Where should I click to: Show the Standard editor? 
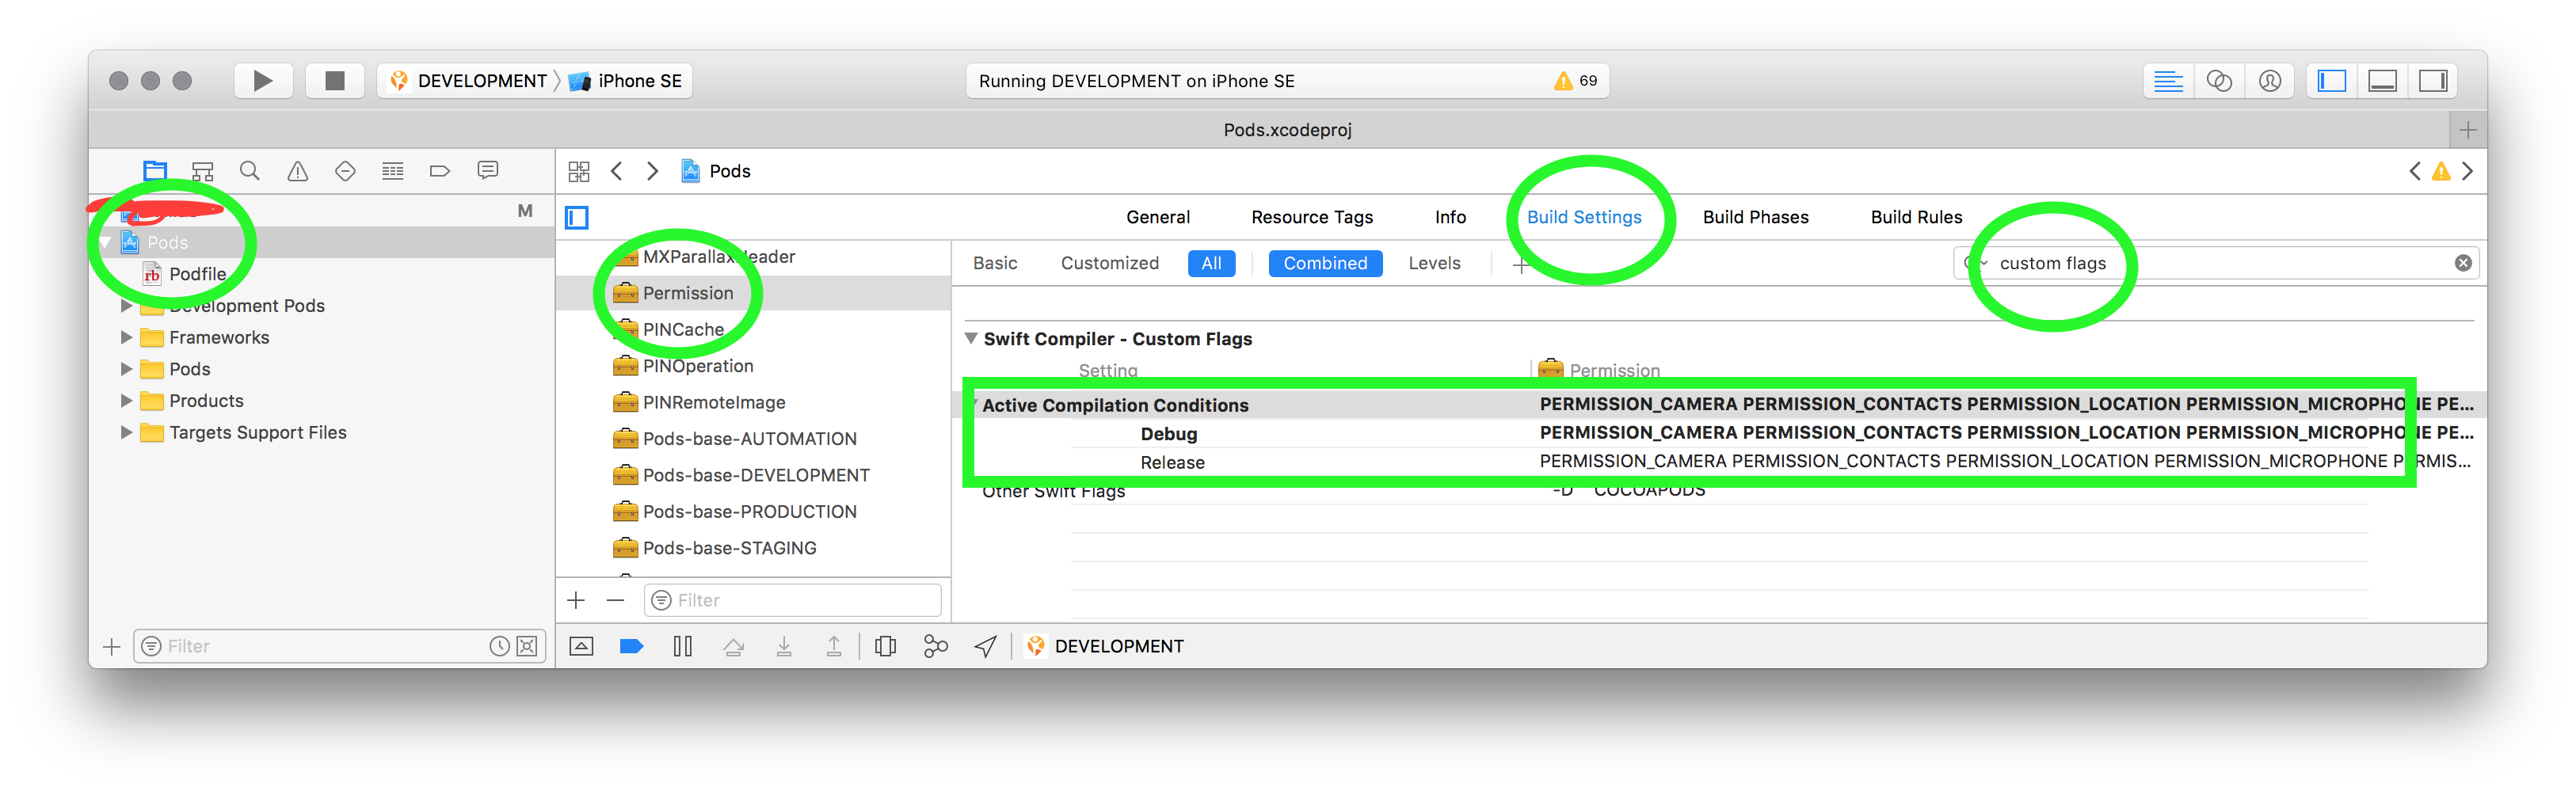coord(2168,81)
